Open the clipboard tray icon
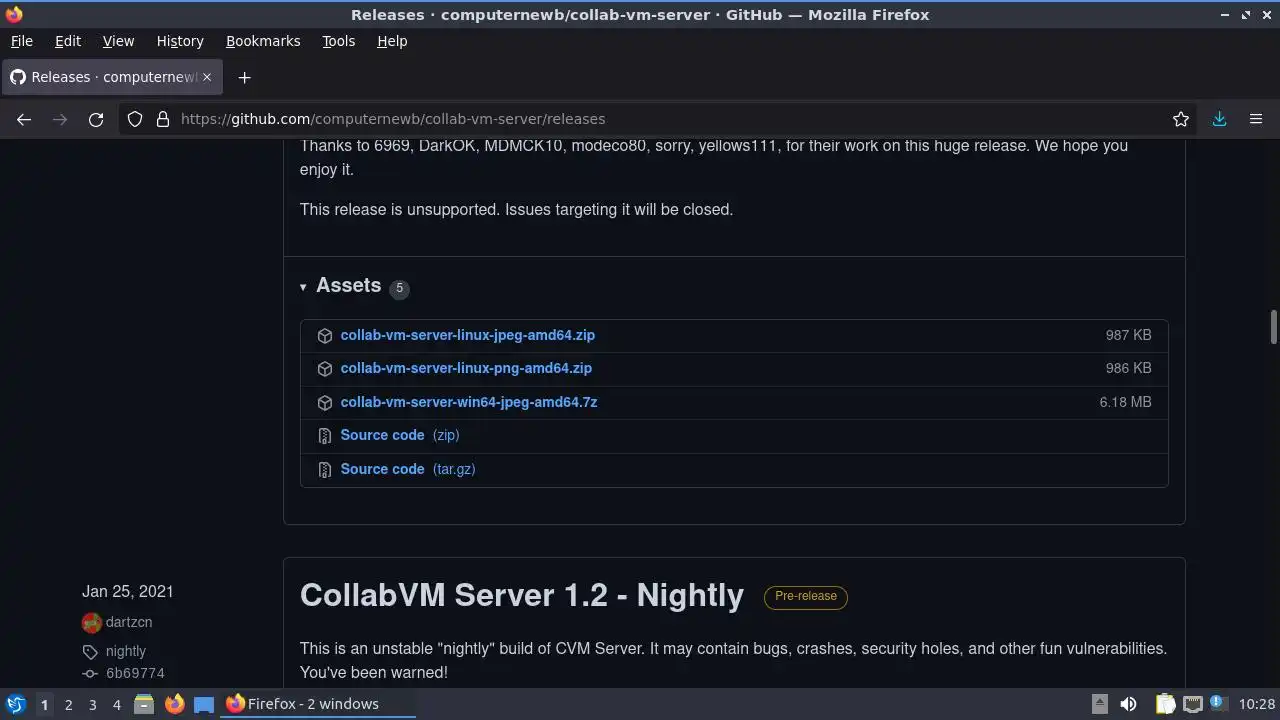The height and width of the screenshot is (720, 1280). tap(1165, 704)
